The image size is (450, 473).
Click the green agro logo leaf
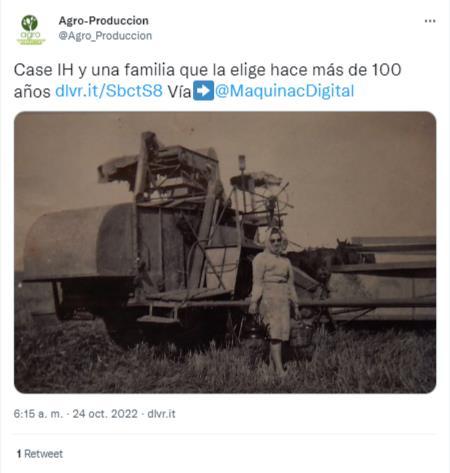point(30,23)
